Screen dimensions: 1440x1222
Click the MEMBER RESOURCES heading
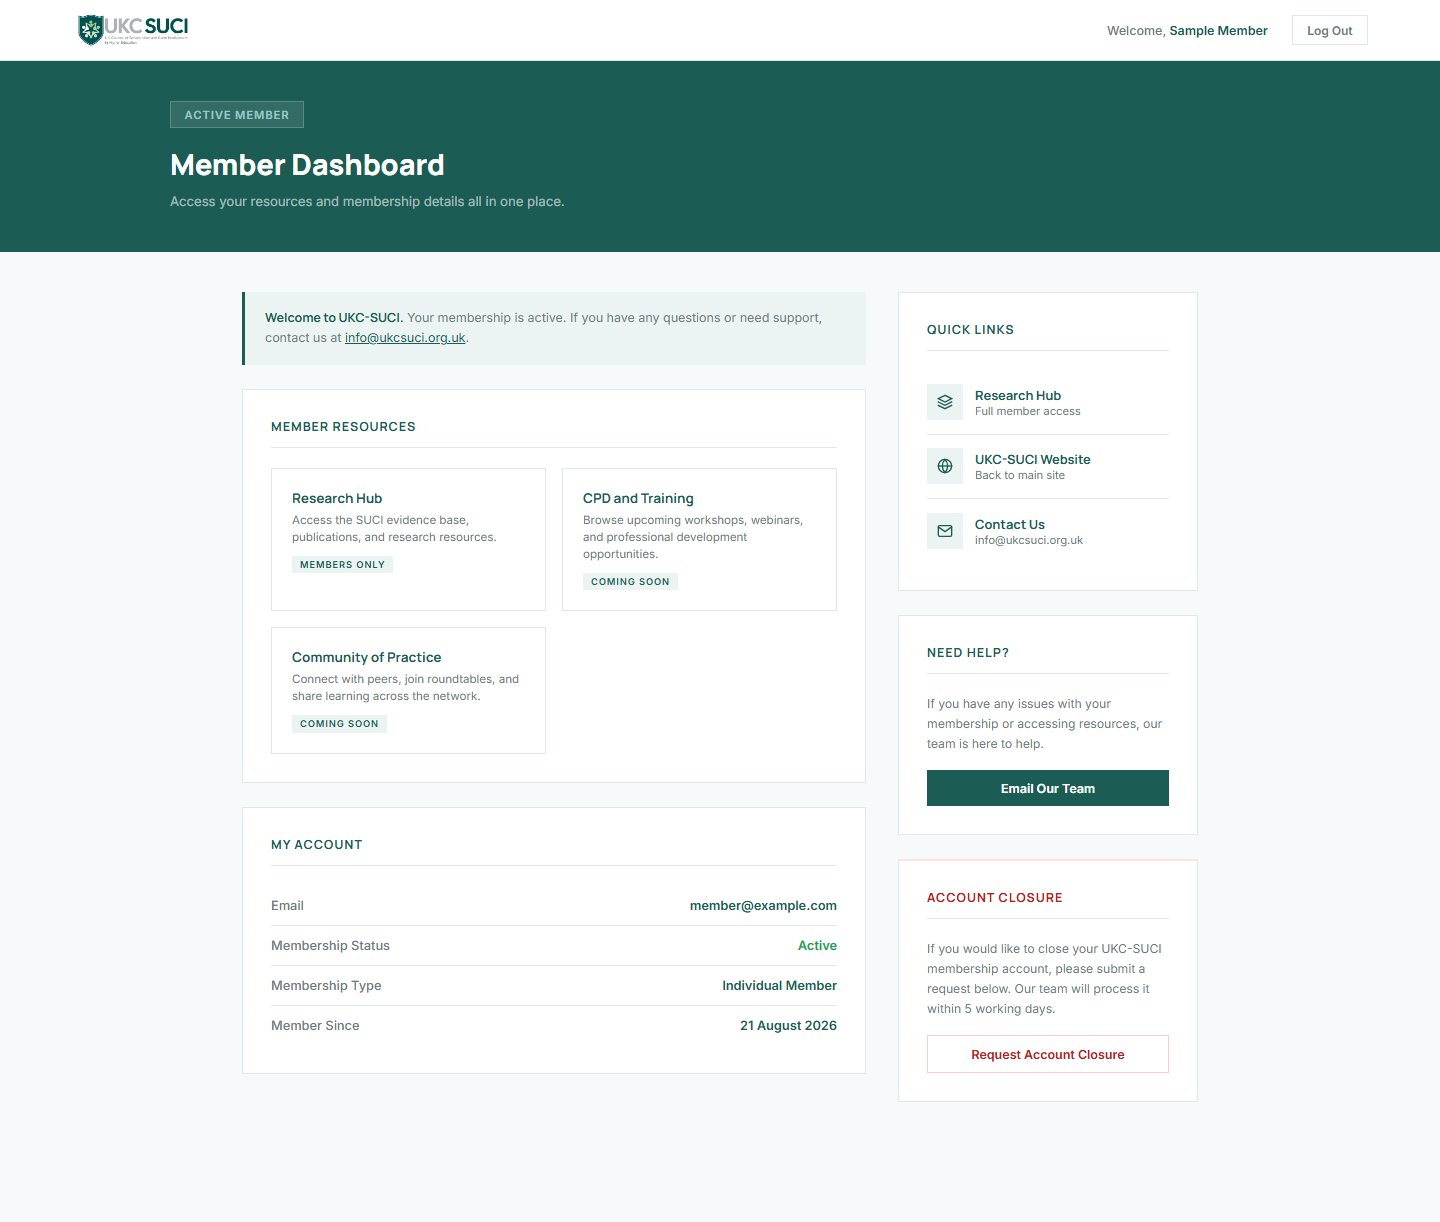tap(343, 427)
